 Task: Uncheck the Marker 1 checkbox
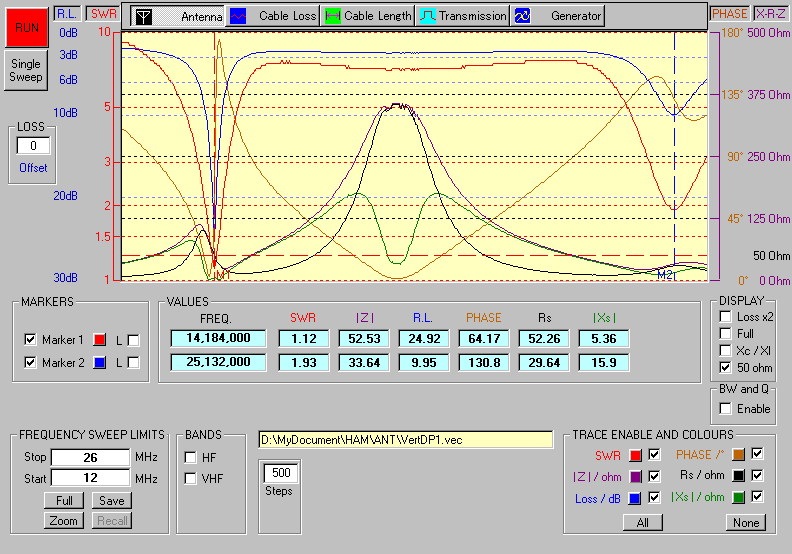[x=30, y=340]
